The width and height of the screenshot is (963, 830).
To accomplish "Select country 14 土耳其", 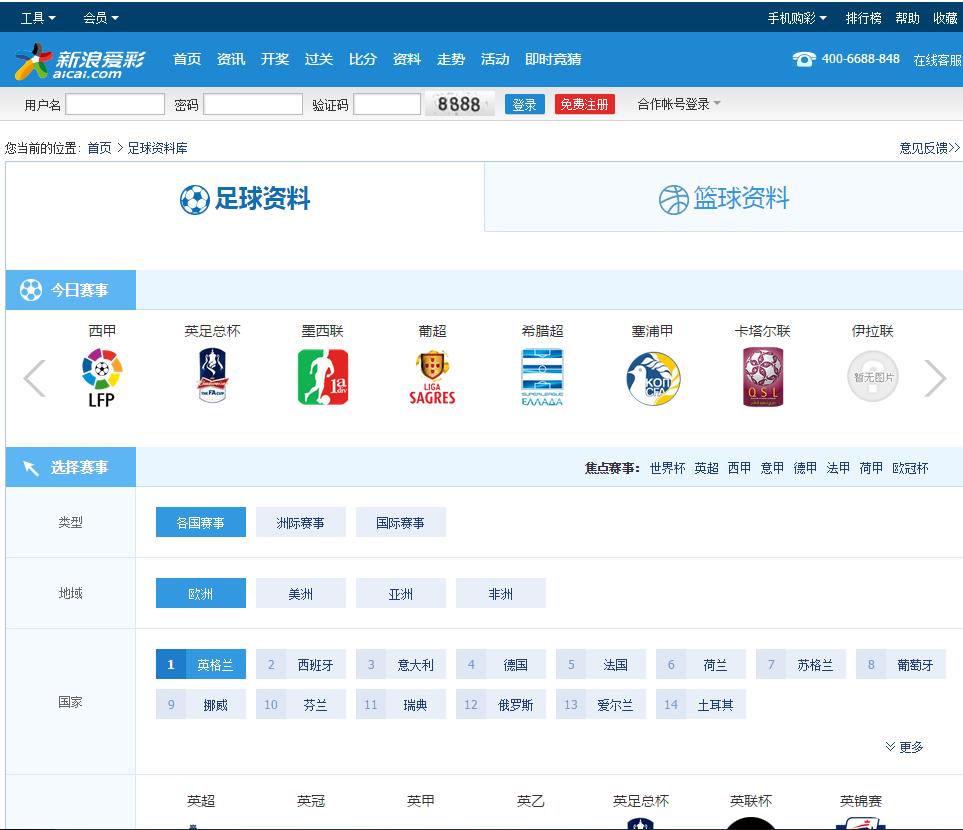I will [701, 704].
